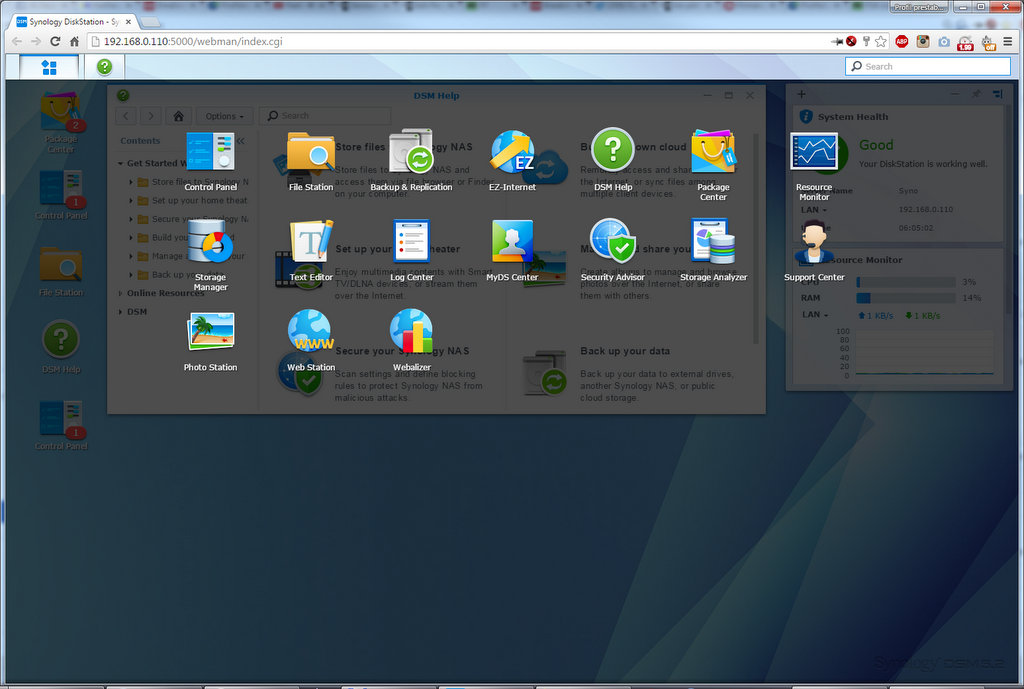Go to the browser home page

[x=74, y=41]
